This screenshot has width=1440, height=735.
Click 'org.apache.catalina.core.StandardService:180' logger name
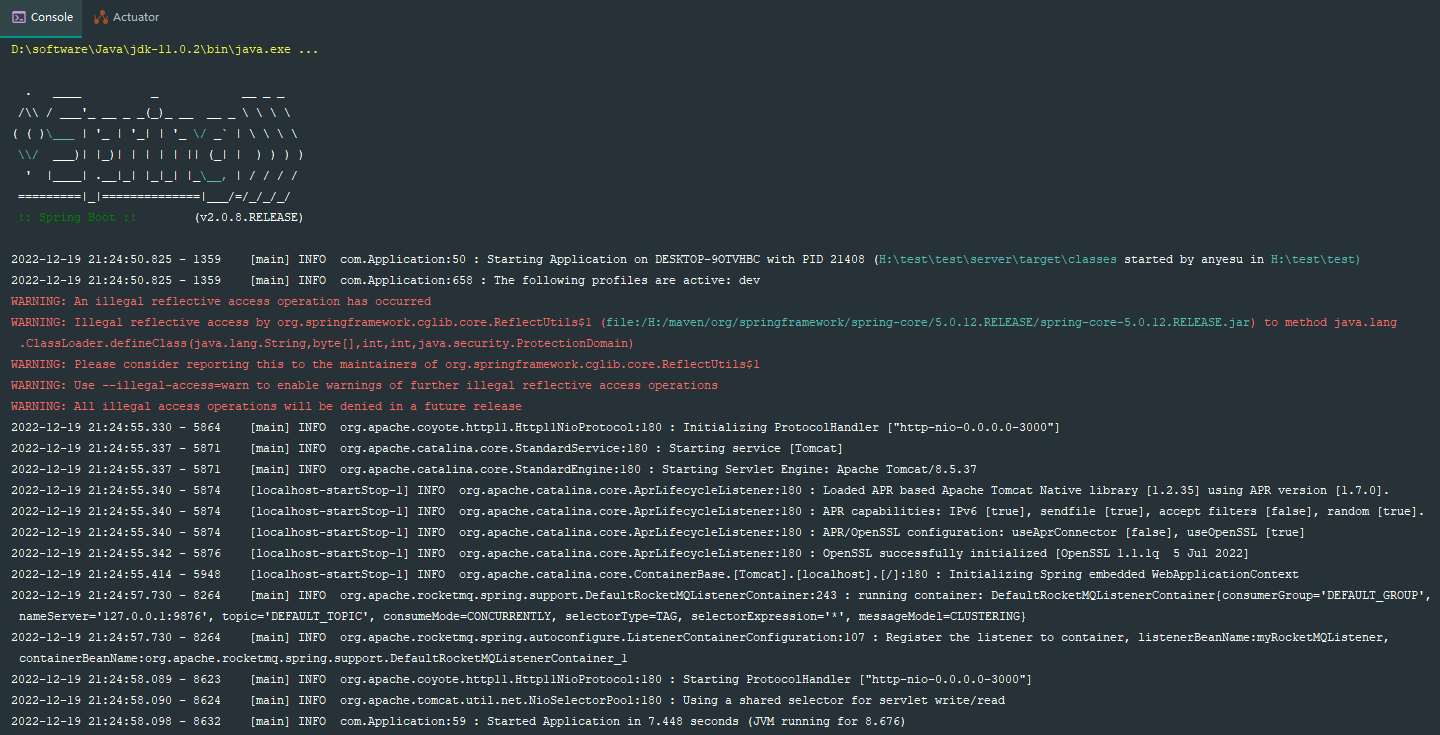click(x=494, y=448)
